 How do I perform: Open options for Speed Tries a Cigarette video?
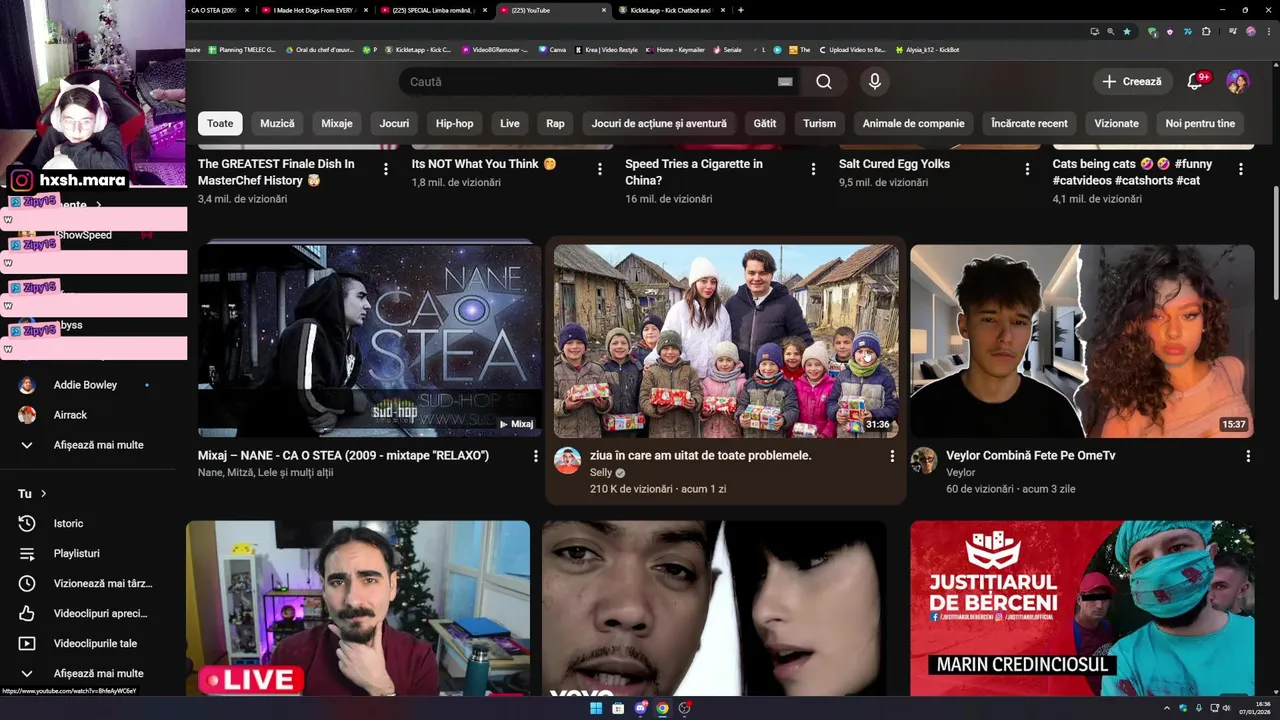814,169
